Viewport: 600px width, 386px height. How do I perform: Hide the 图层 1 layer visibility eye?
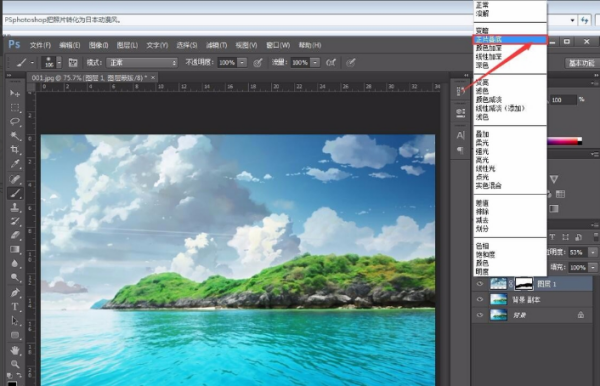[x=479, y=284]
